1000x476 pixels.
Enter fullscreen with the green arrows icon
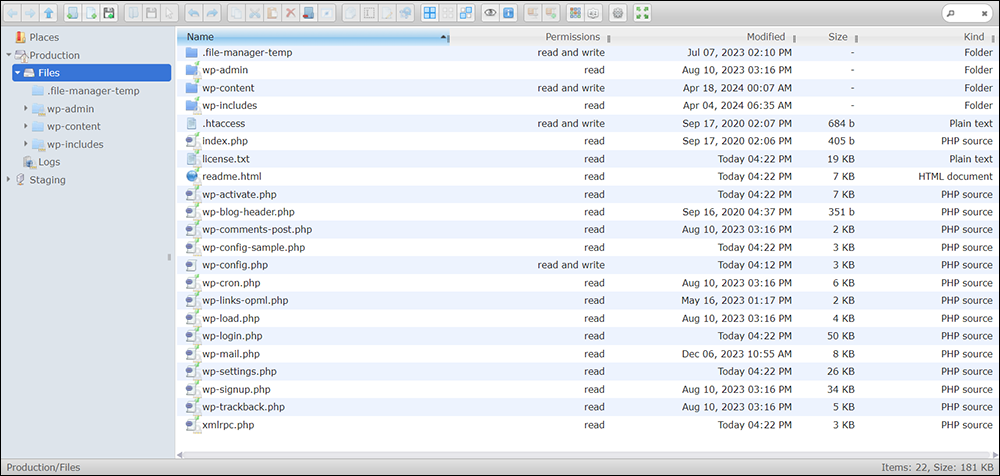pos(642,12)
